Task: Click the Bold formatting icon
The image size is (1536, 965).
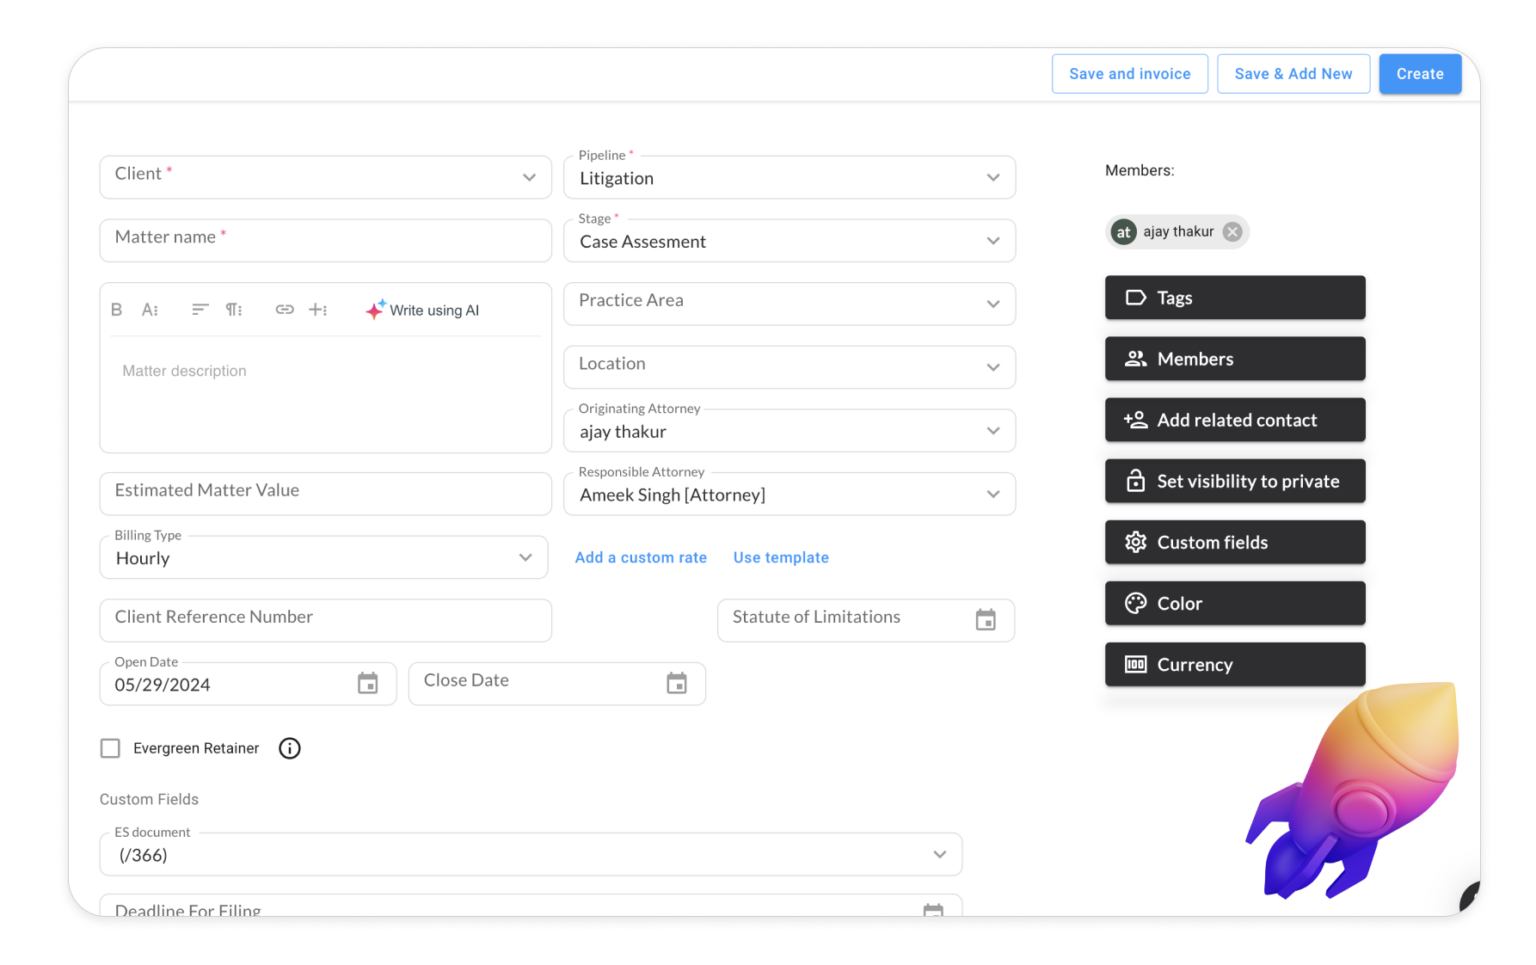Action: click(x=117, y=310)
